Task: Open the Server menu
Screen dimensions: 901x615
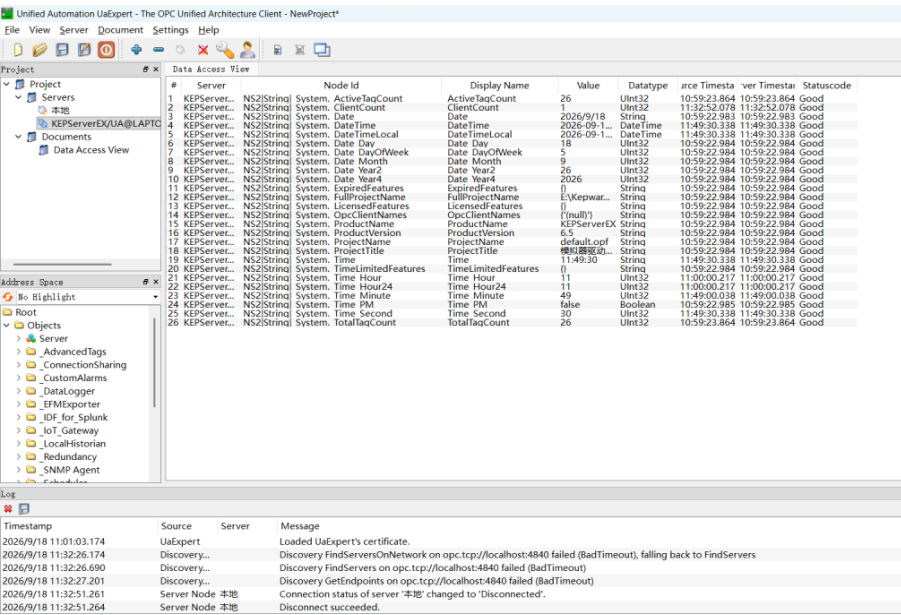Action: click(x=74, y=30)
